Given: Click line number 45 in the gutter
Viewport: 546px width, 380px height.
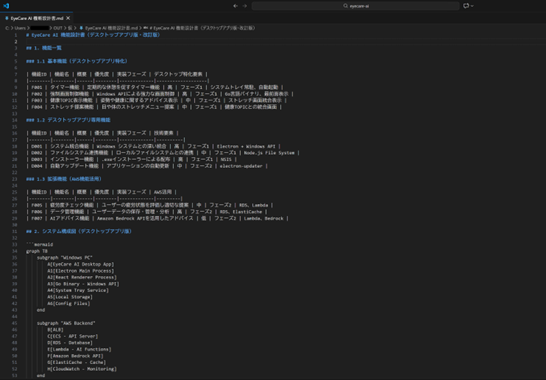Looking at the screenshot, I should (15, 323).
